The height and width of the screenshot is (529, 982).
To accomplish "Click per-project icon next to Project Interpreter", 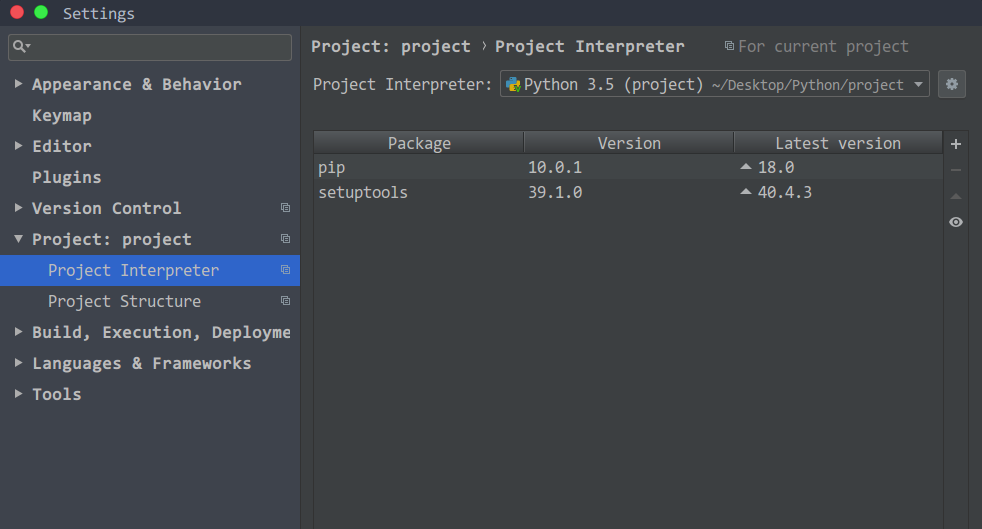I will (x=286, y=270).
